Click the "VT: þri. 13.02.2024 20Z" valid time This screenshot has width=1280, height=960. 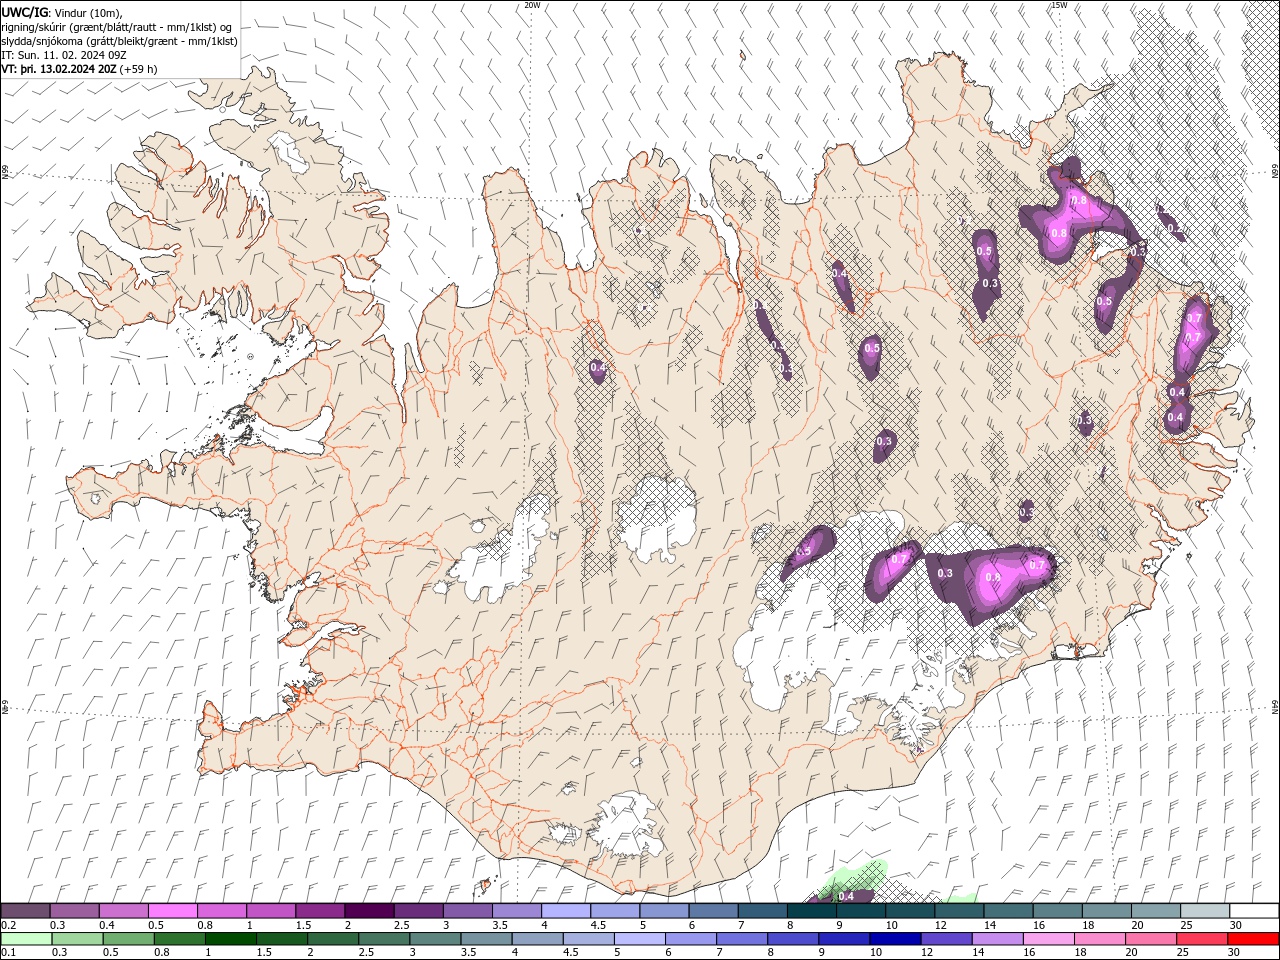[59, 69]
